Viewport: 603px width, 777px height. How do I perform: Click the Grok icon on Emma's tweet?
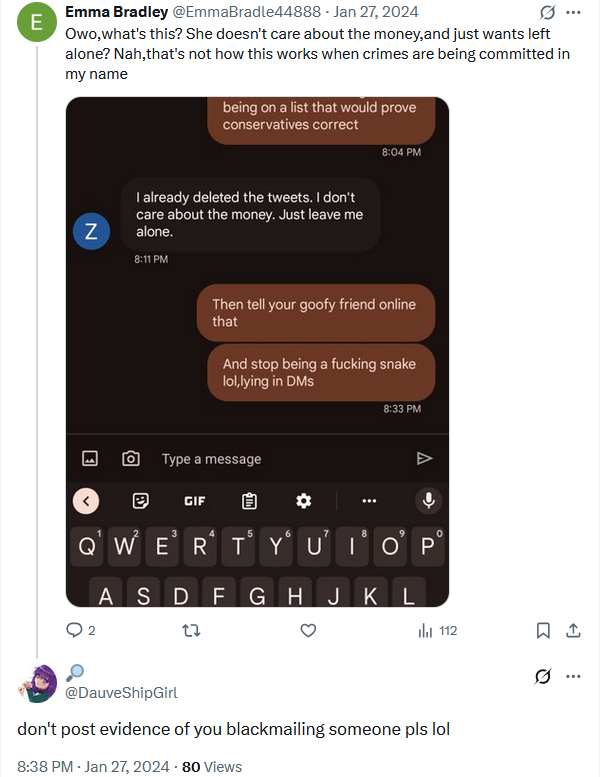click(x=547, y=12)
